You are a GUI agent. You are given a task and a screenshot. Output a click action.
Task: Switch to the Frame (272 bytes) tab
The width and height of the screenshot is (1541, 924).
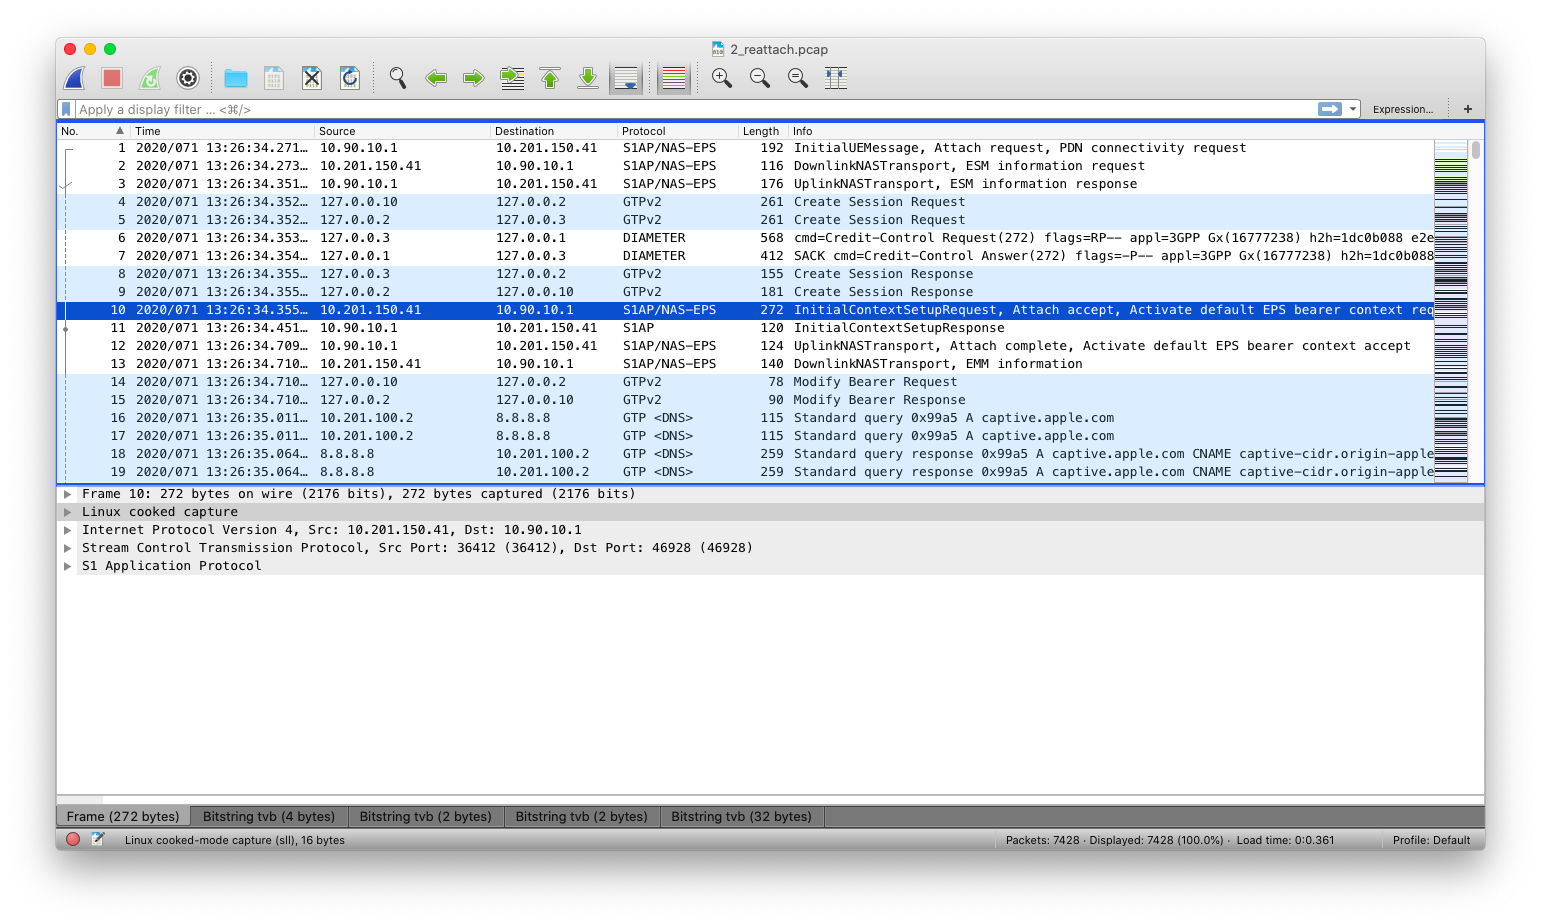pyautogui.click(x=123, y=816)
